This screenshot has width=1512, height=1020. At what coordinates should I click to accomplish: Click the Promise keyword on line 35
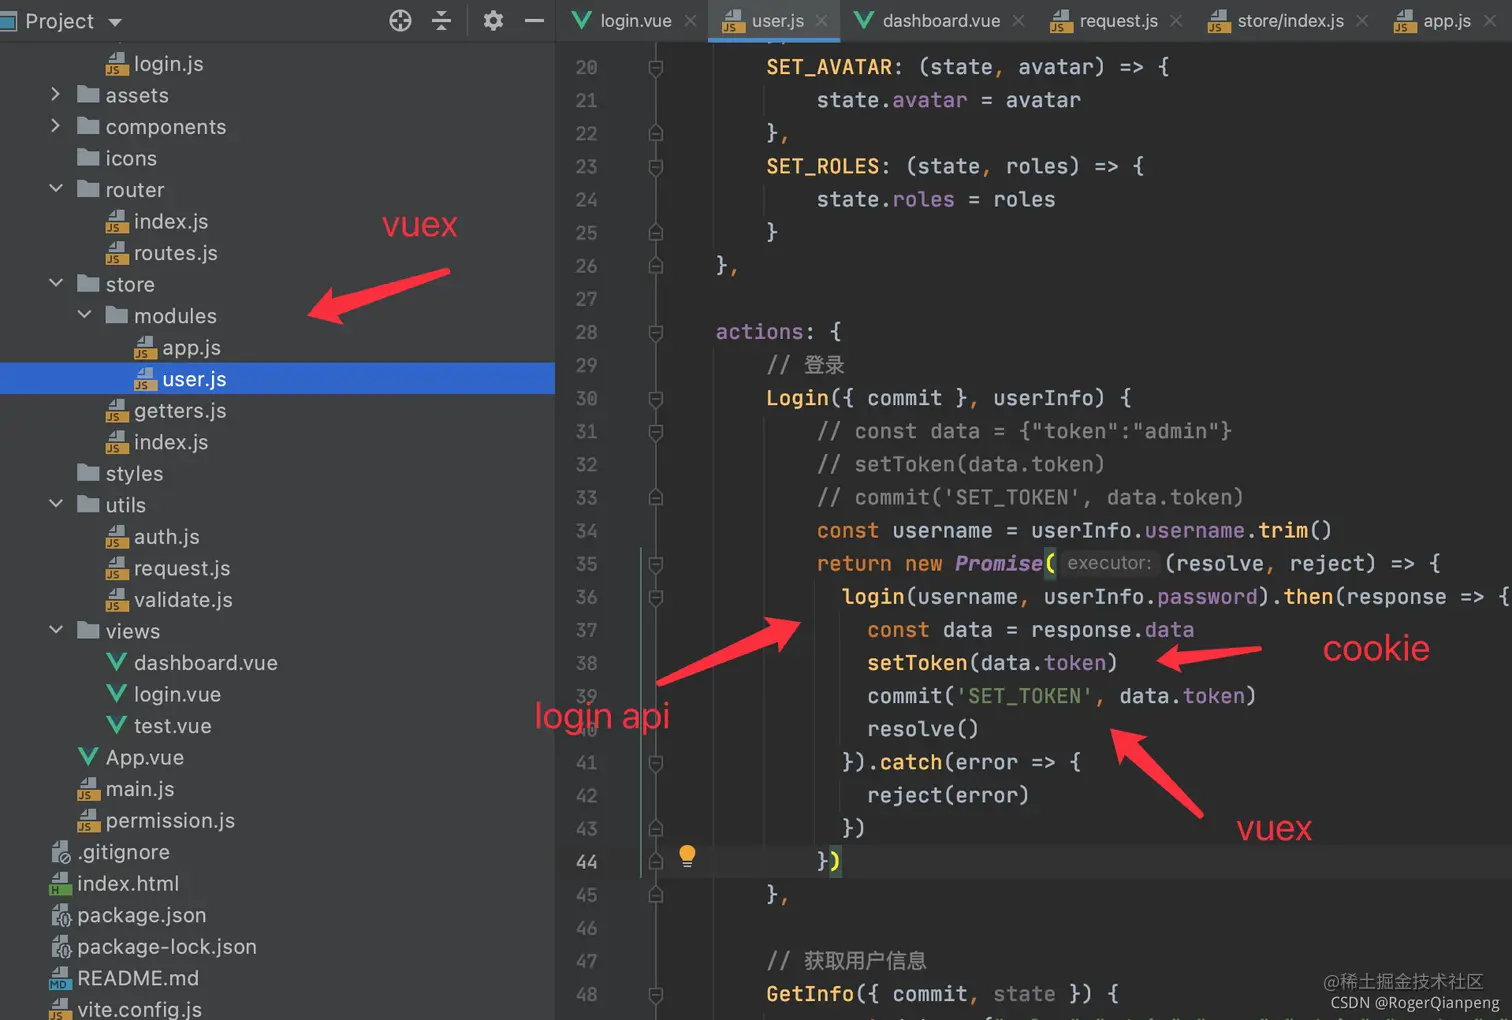(998, 563)
